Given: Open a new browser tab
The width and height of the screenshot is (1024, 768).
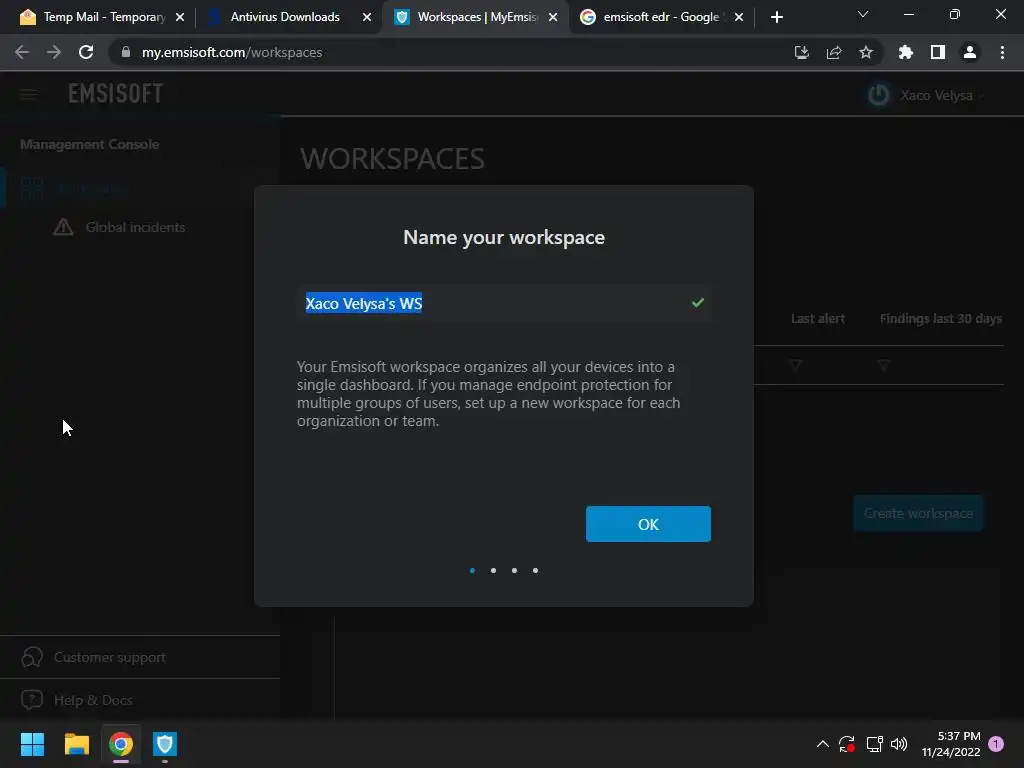Looking at the screenshot, I should coord(776,17).
